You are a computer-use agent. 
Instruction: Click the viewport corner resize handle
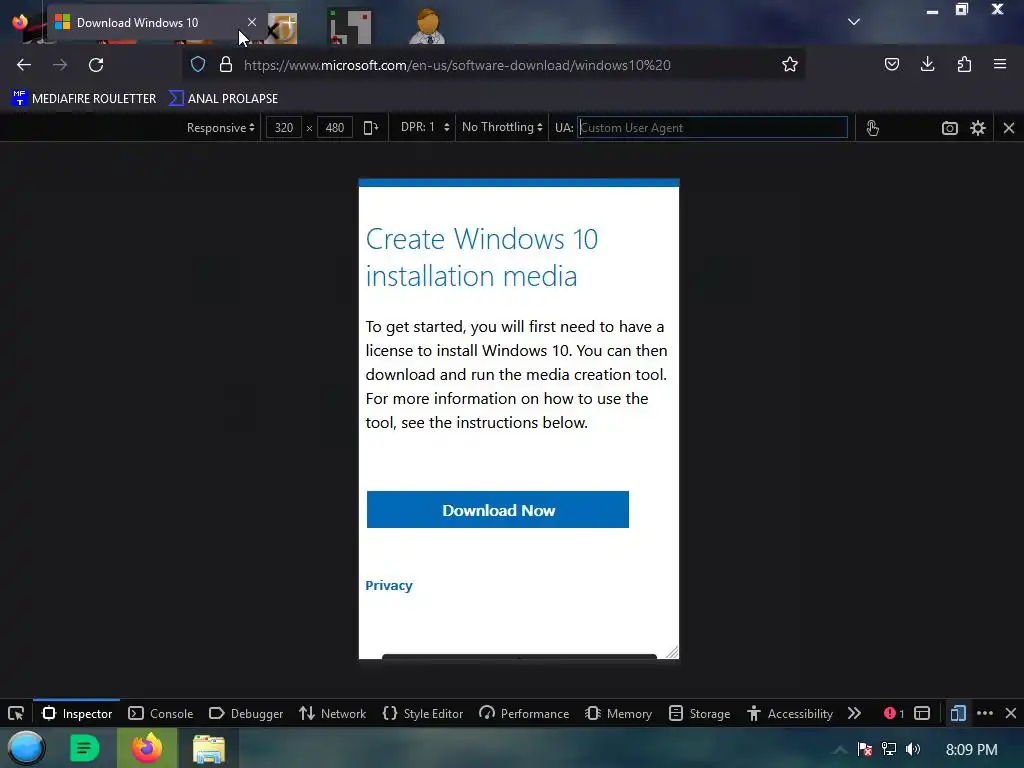tap(672, 652)
